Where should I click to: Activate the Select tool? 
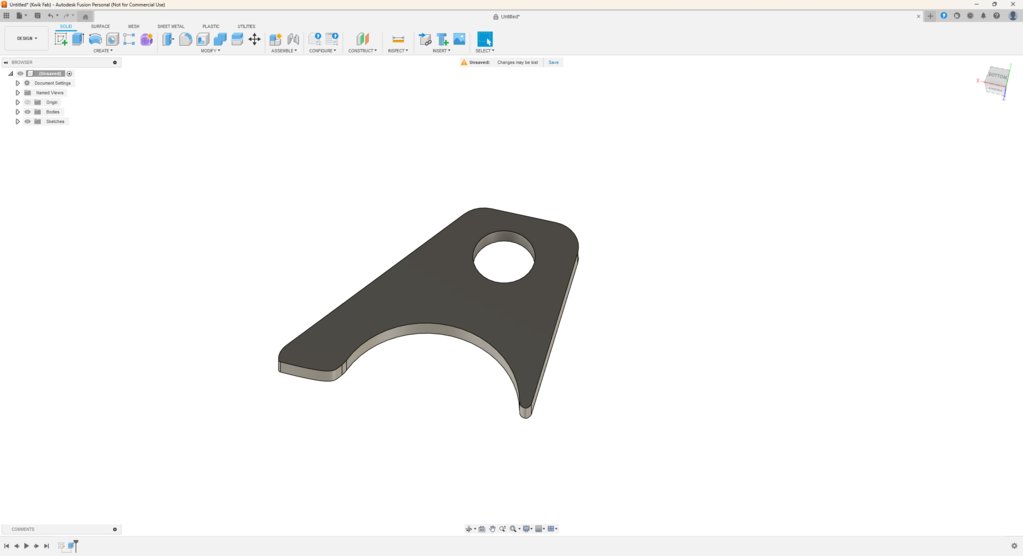pos(485,39)
